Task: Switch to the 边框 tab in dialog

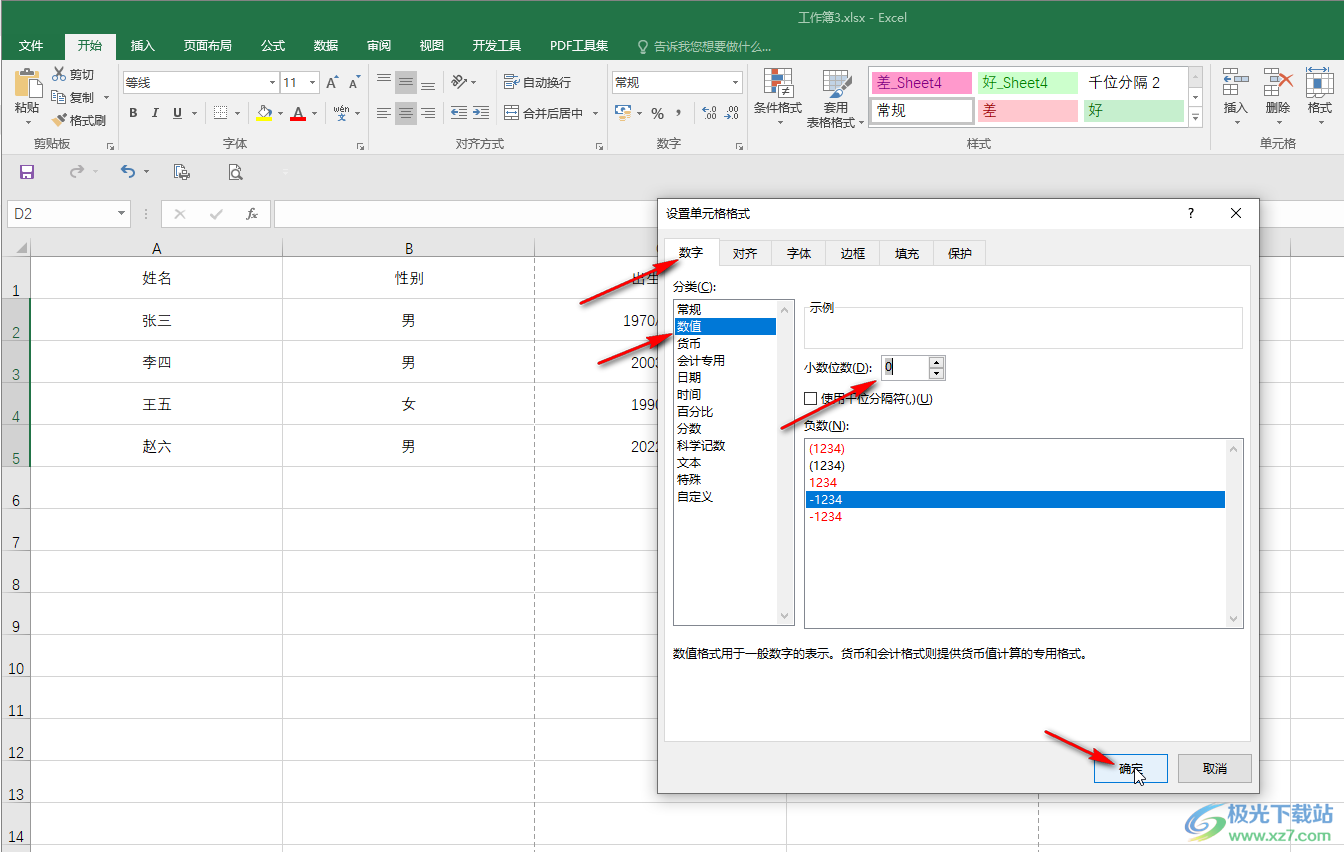Action: 853,254
